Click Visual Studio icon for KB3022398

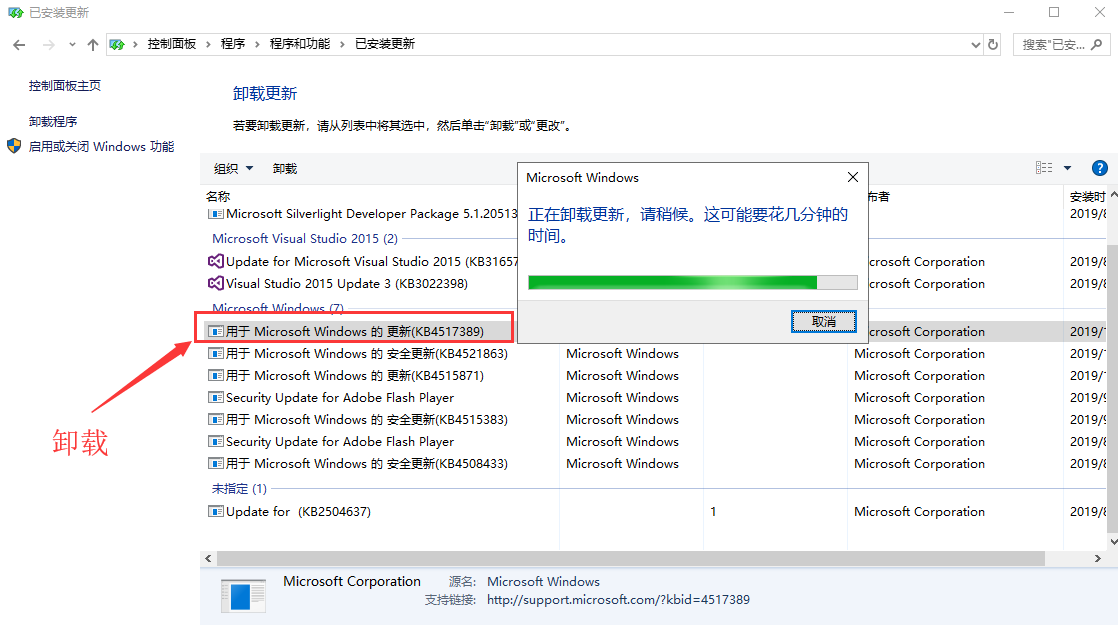(215, 284)
